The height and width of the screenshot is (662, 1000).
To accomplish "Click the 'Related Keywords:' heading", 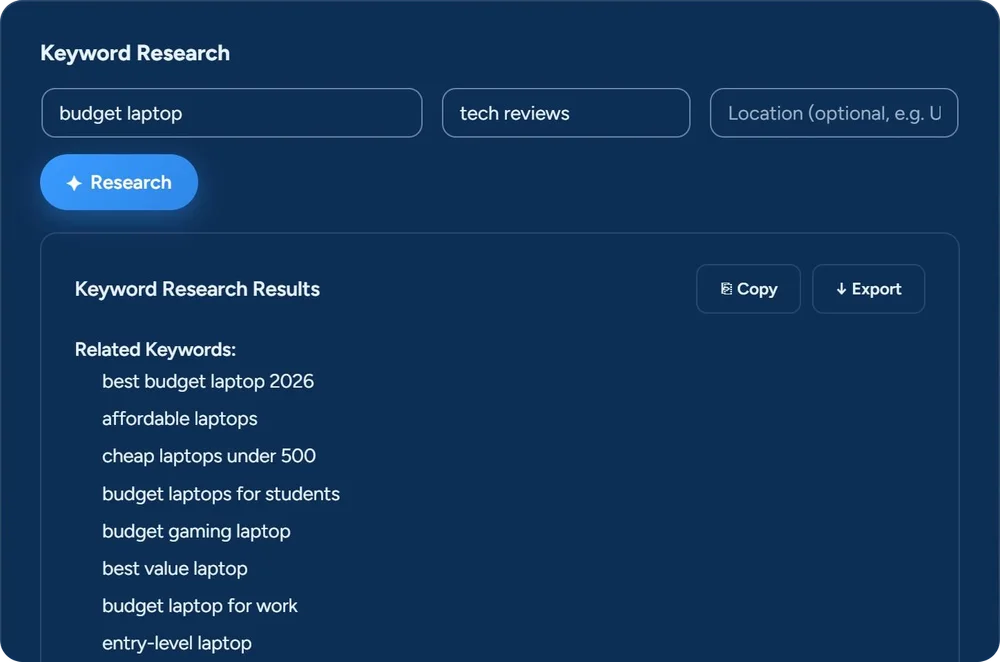I will 155,349.
